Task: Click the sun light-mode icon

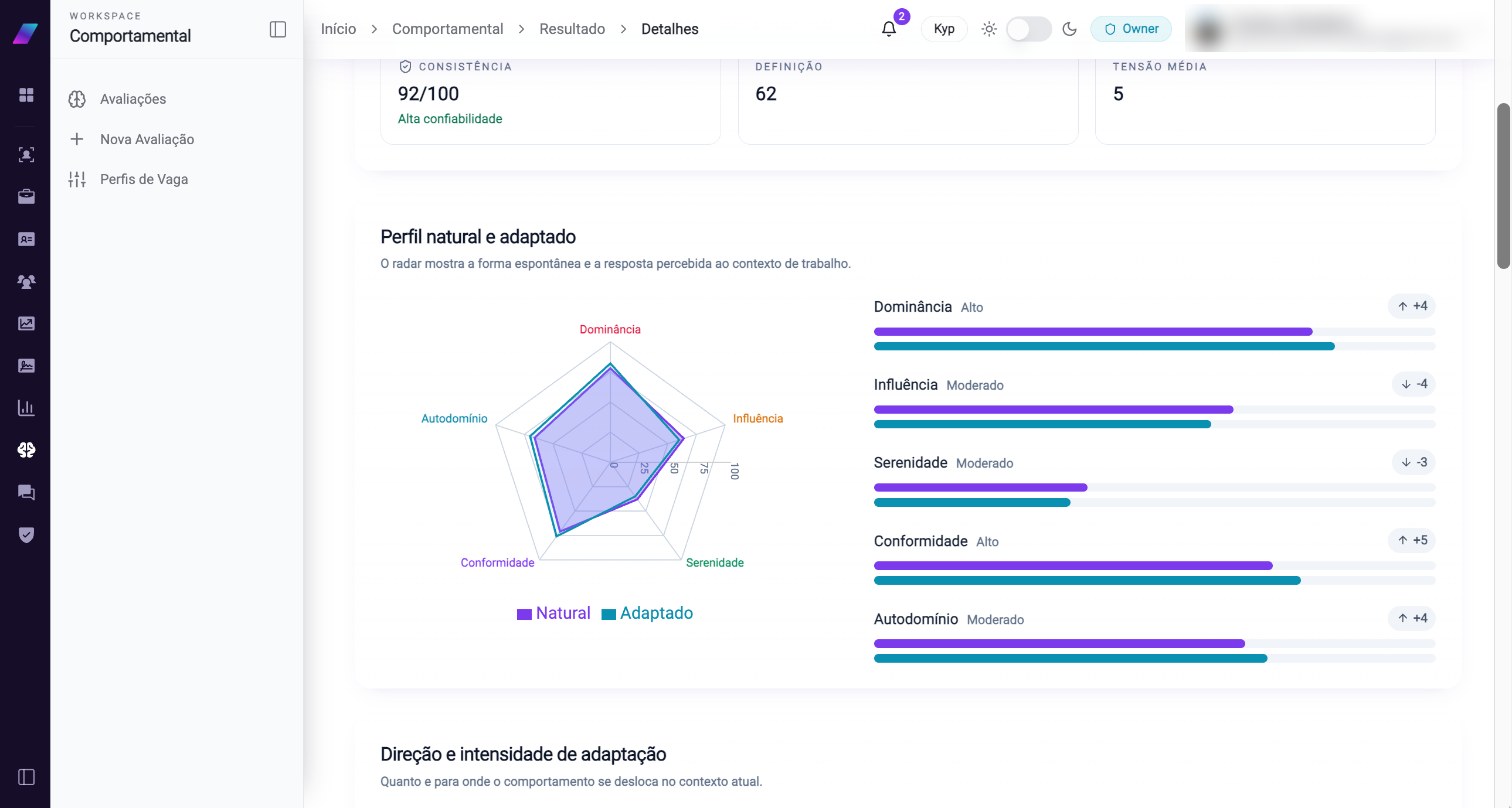Action: click(x=989, y=29)
